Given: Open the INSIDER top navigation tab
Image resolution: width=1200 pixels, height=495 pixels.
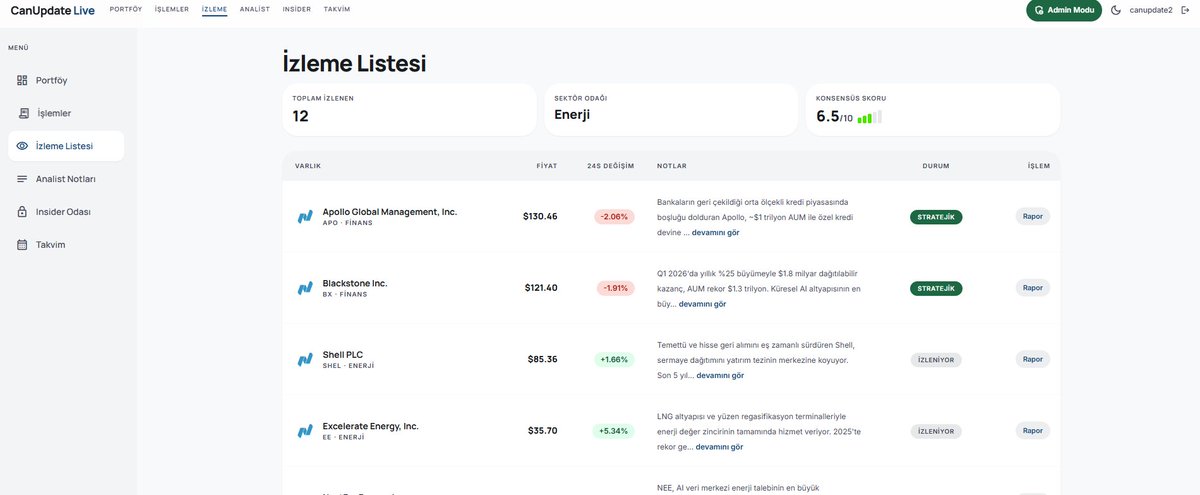Looking at the screenshot, I should [297, 9].
